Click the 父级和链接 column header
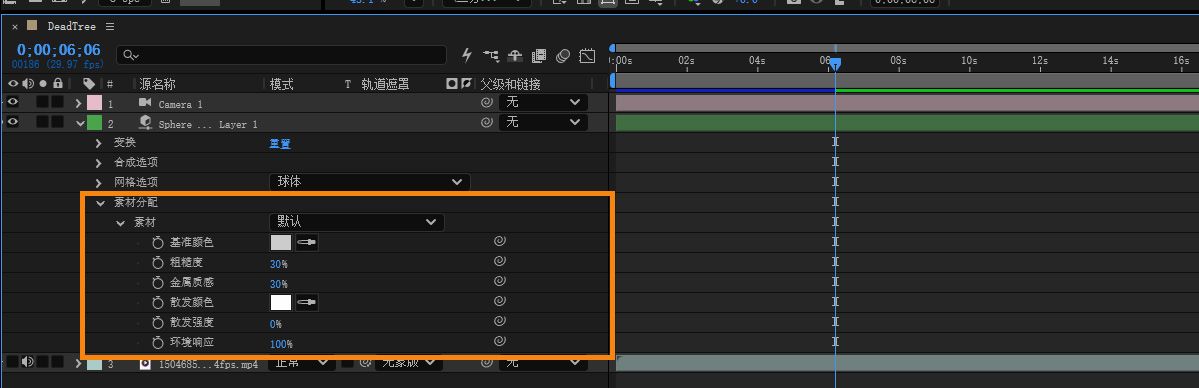The image size is (1199, 388). (x=510, y=84)
